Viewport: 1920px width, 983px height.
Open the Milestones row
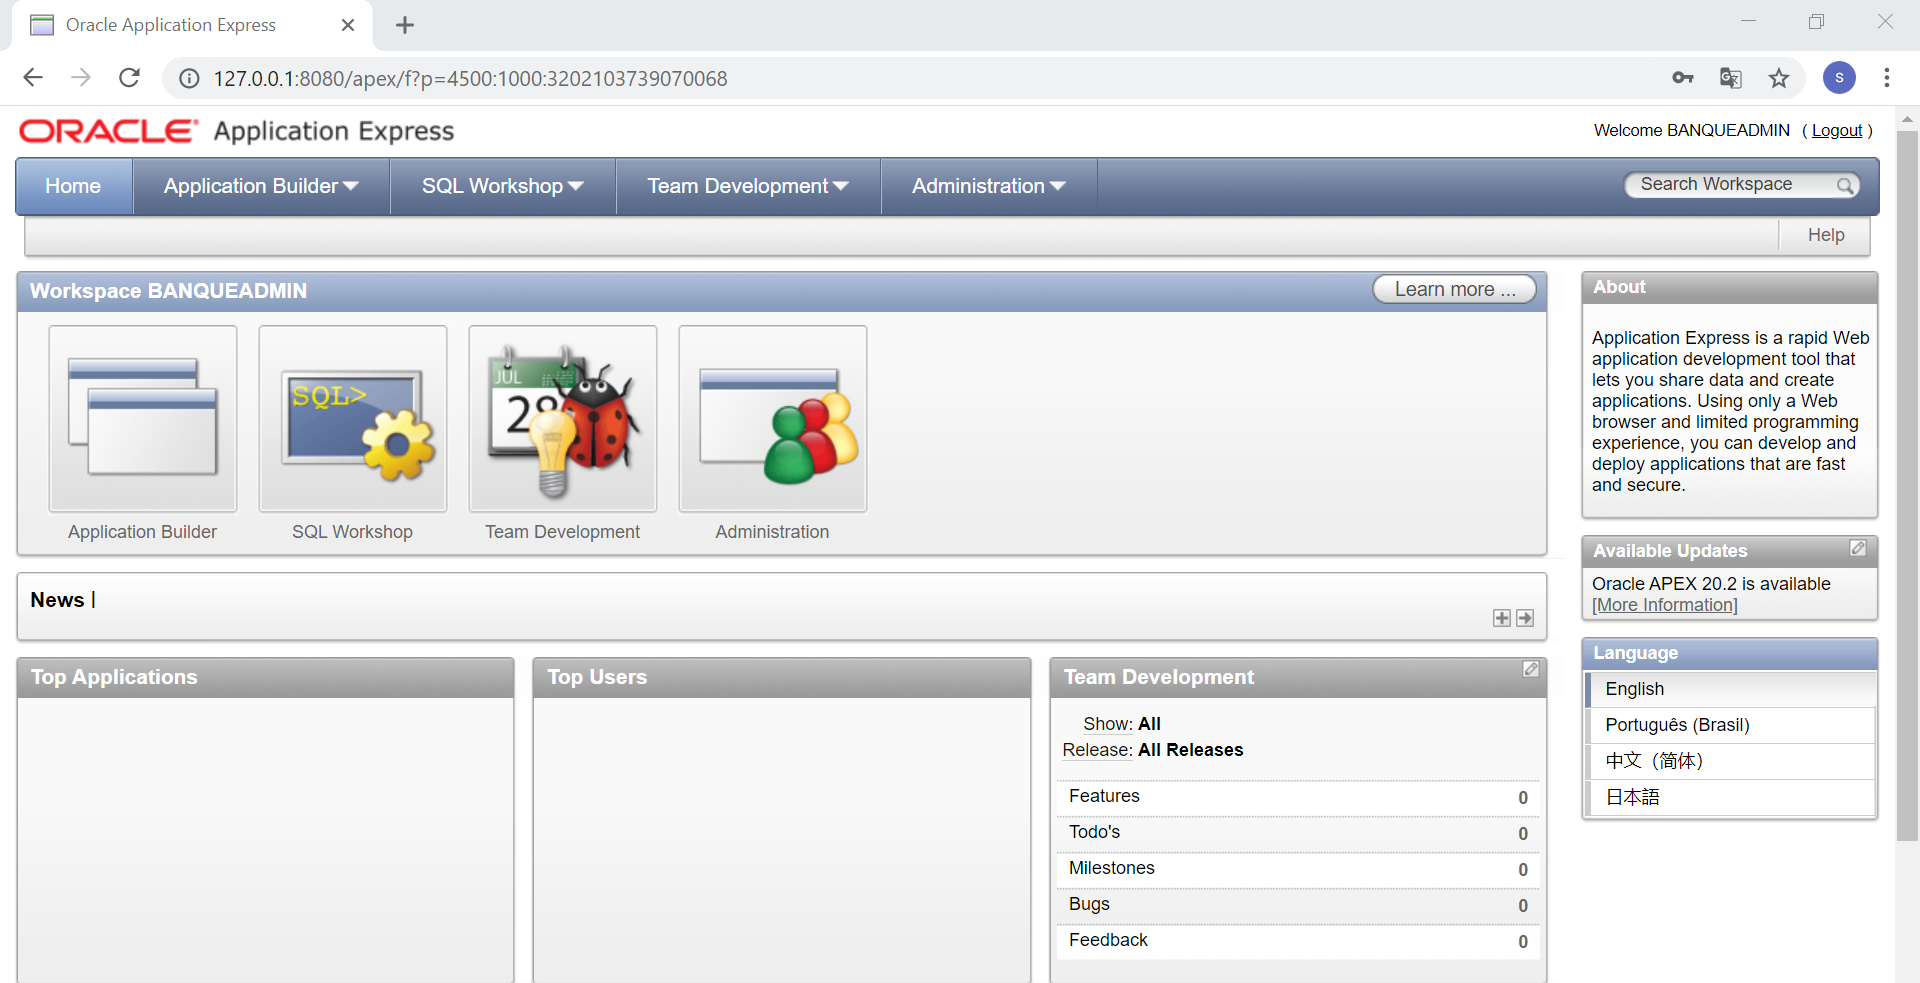pos(1298,869)
